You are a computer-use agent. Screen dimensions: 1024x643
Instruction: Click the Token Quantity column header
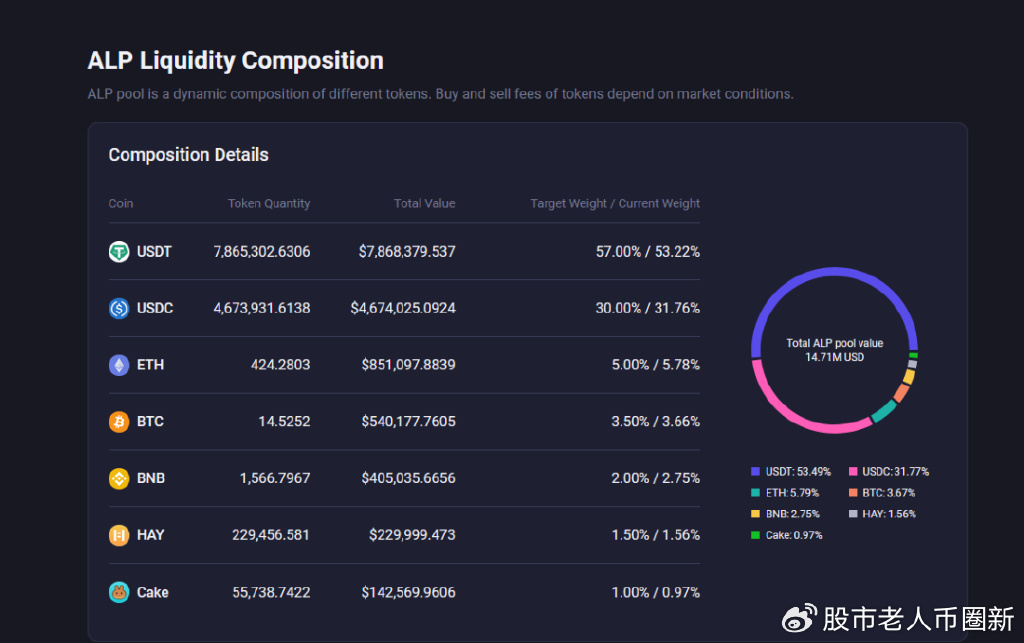coord(269,204)
